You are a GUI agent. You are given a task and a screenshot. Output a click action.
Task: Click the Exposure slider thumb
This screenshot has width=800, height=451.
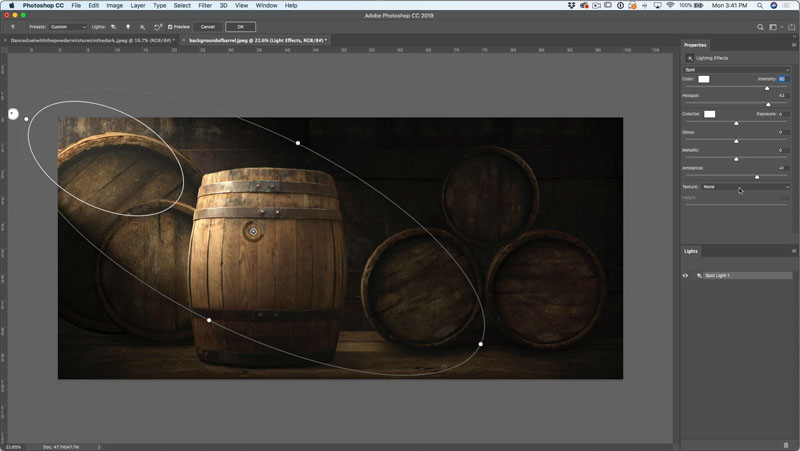click(736, 123)
